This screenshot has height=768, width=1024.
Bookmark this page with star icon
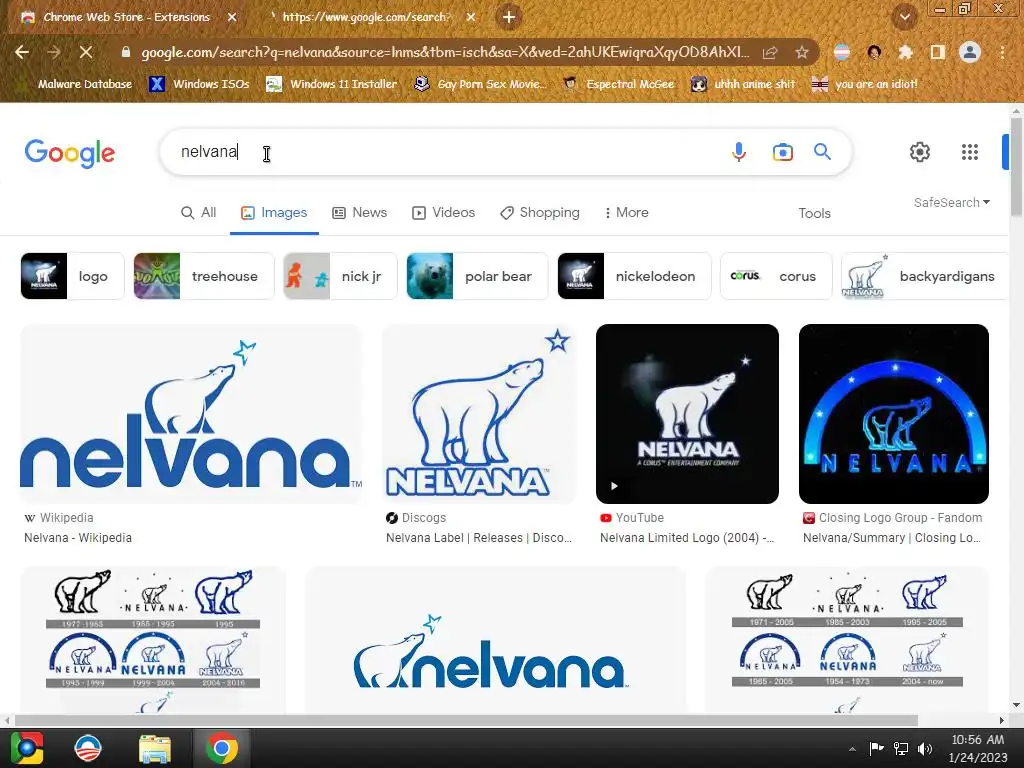click(802, 52)
